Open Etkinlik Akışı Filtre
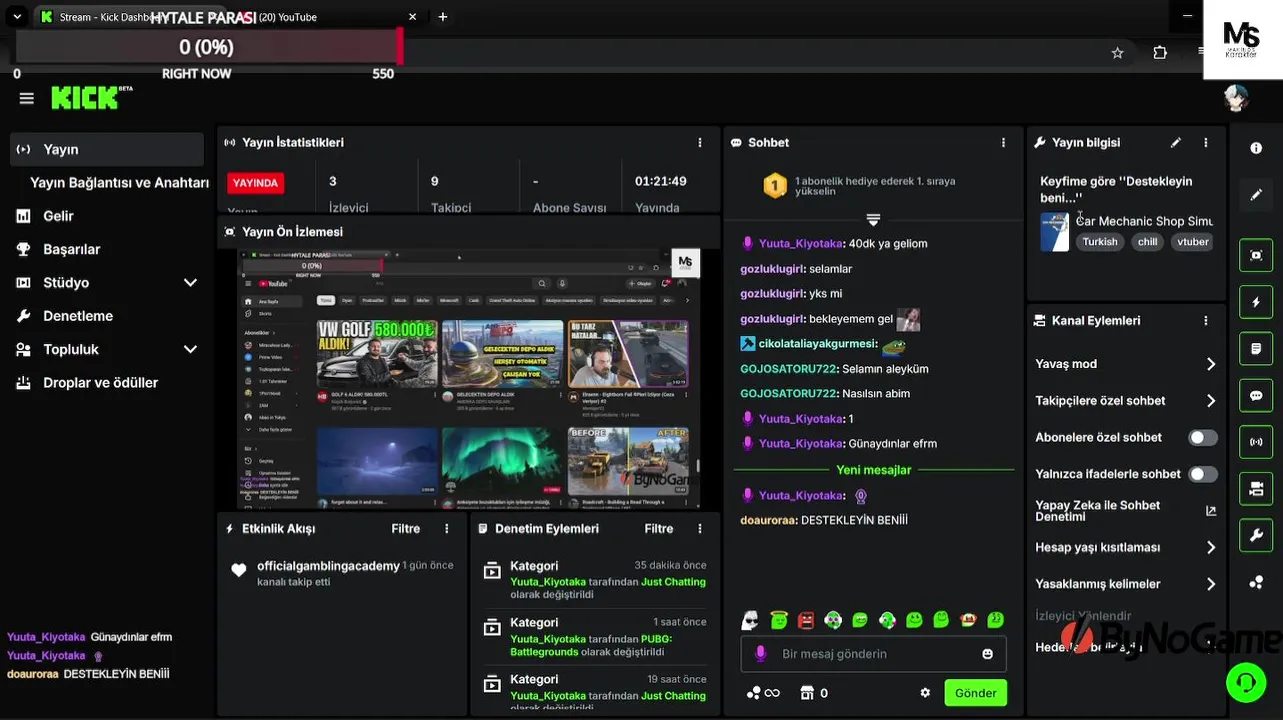 click(405, 529)
